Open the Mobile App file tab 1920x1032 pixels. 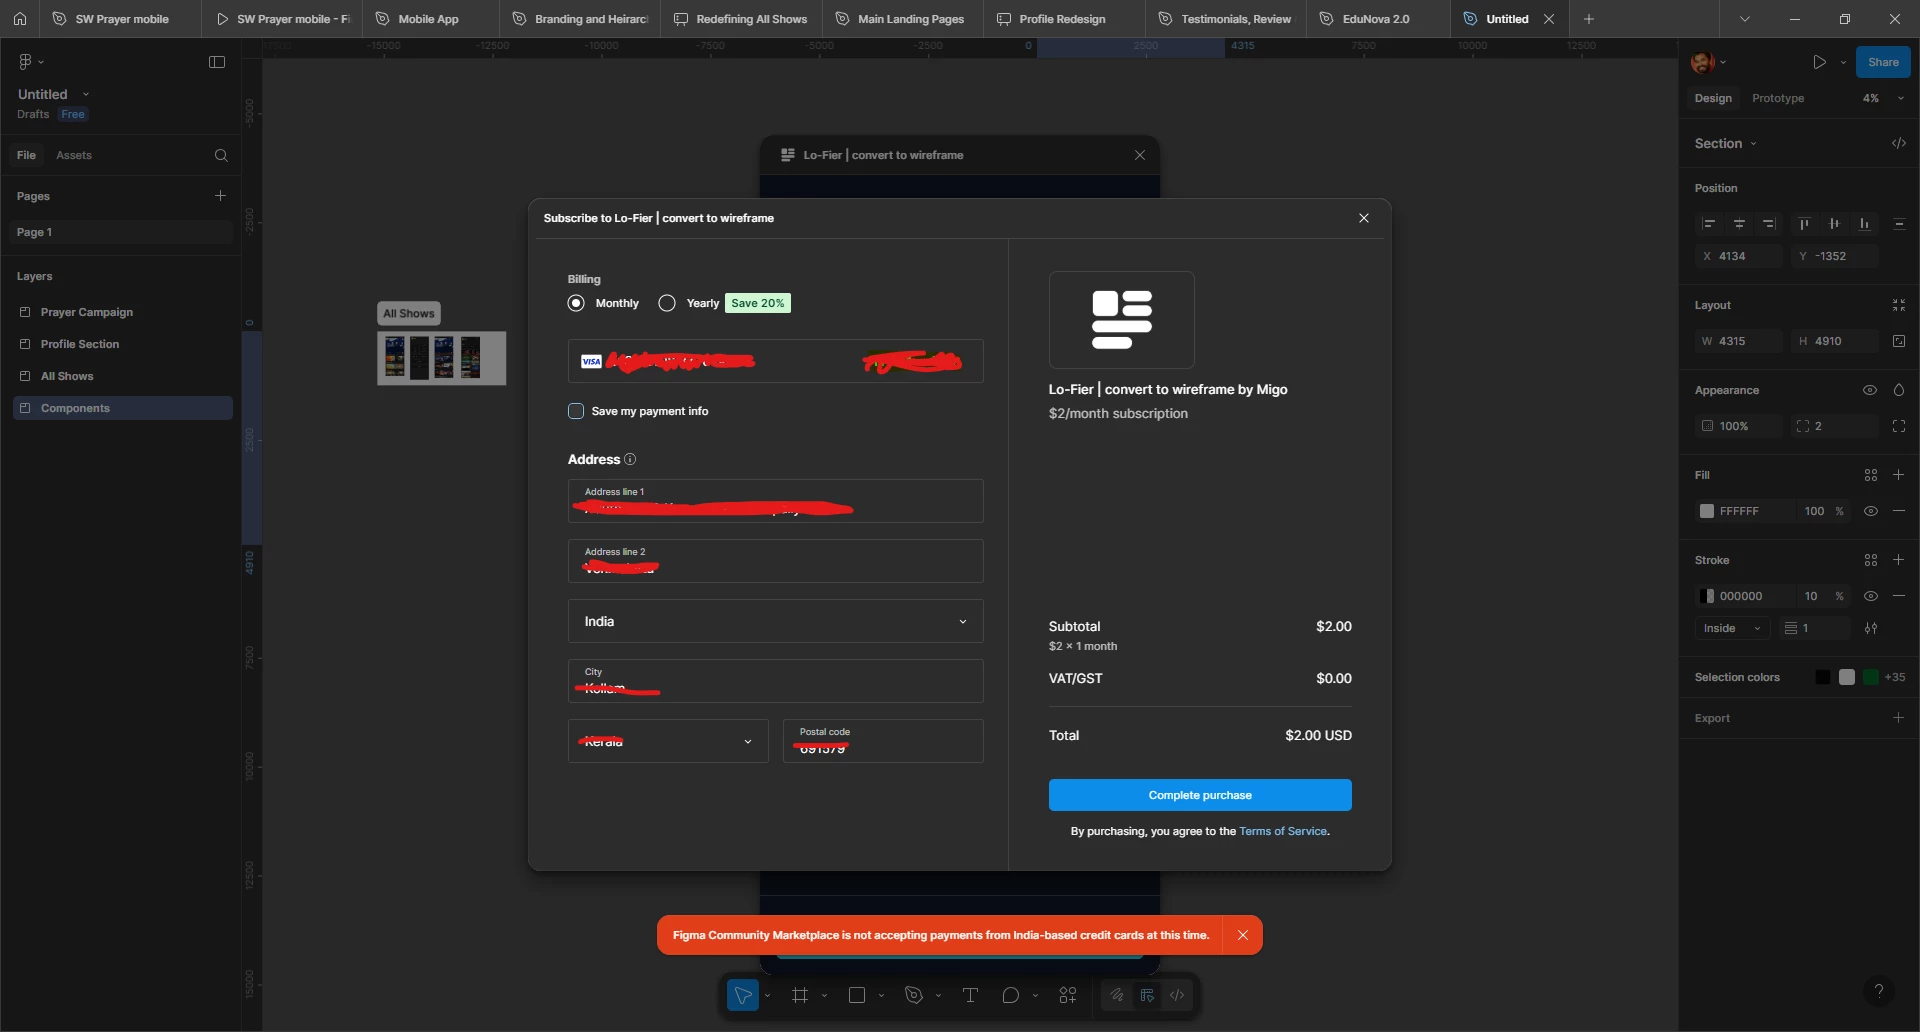[430, 19]
